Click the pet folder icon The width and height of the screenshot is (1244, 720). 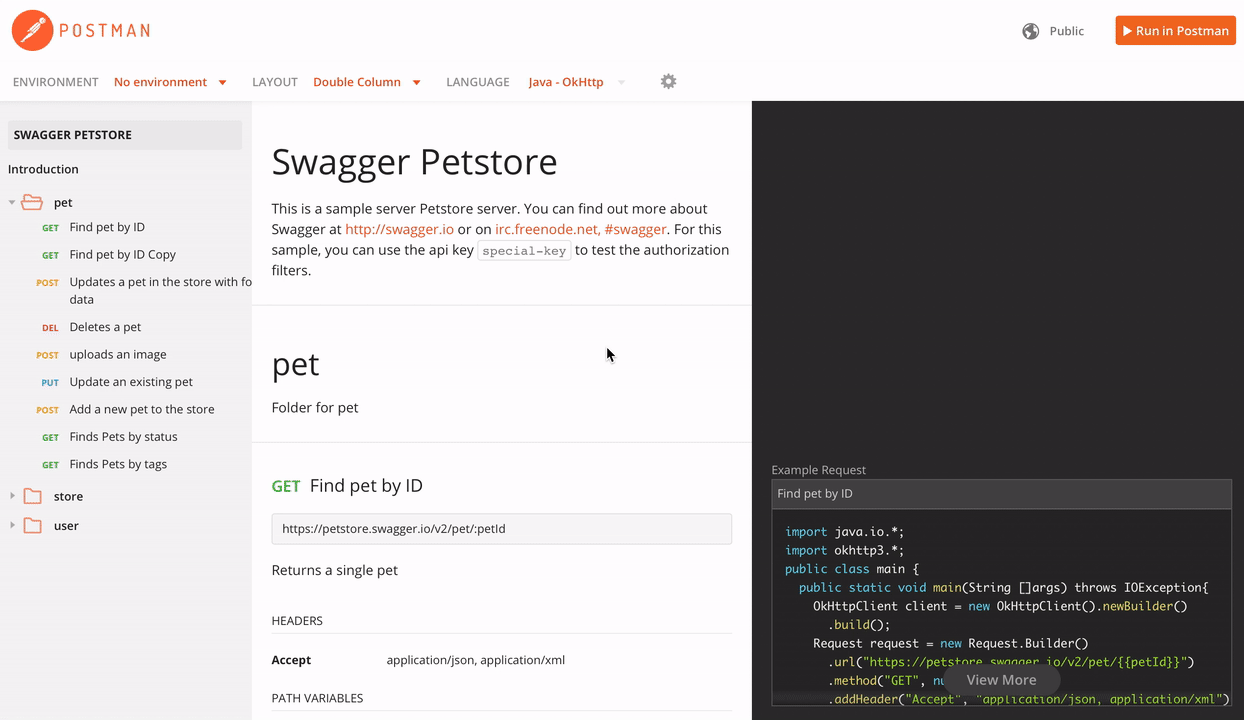(x=32, y=202)
